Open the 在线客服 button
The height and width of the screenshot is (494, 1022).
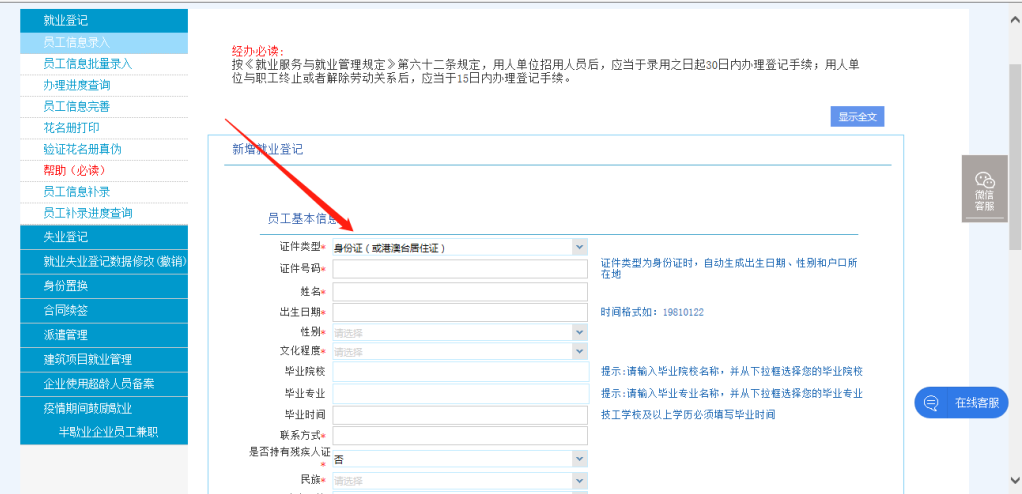click(x=961, y=403)
